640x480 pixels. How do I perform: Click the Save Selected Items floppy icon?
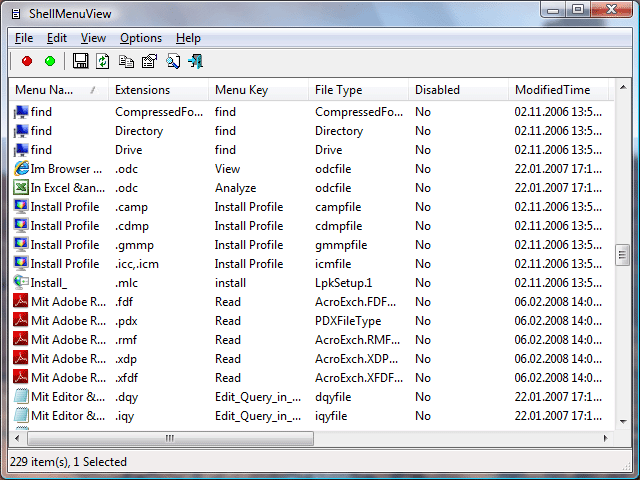tap(80, 61)
